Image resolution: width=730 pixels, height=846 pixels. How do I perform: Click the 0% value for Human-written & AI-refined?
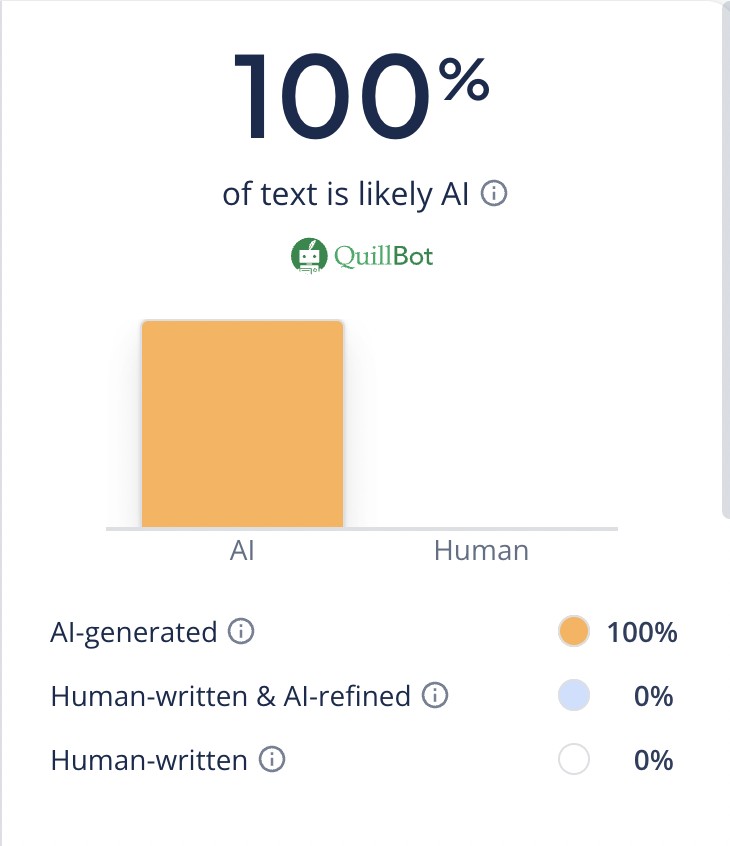[x=654, y=696]
